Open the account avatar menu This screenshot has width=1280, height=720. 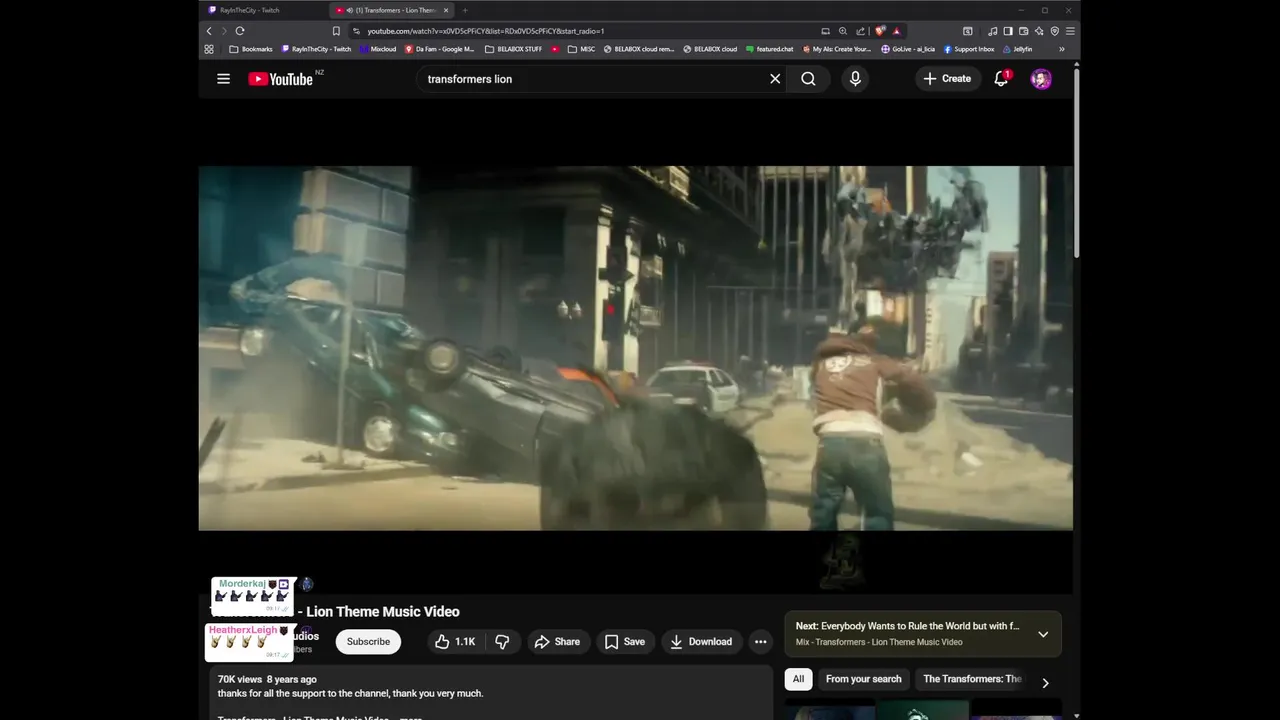click(1041, 79)
